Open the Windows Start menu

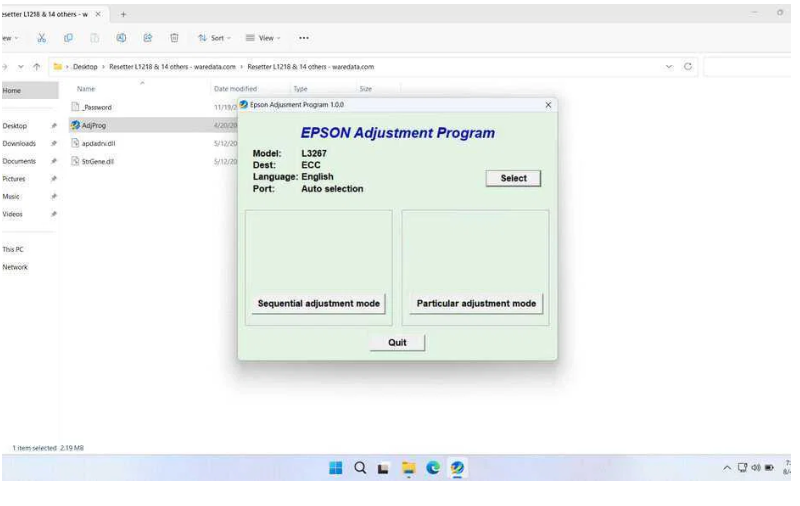[x=336, y=468]
